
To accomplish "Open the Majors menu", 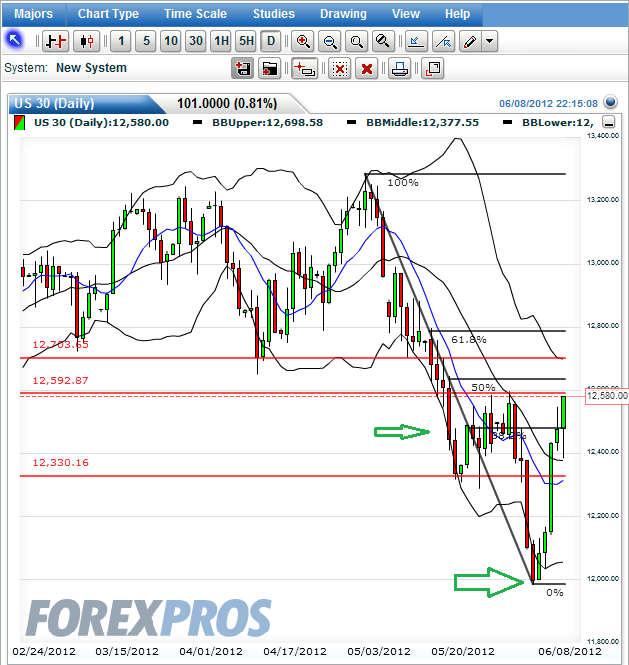I will point(34,14).
